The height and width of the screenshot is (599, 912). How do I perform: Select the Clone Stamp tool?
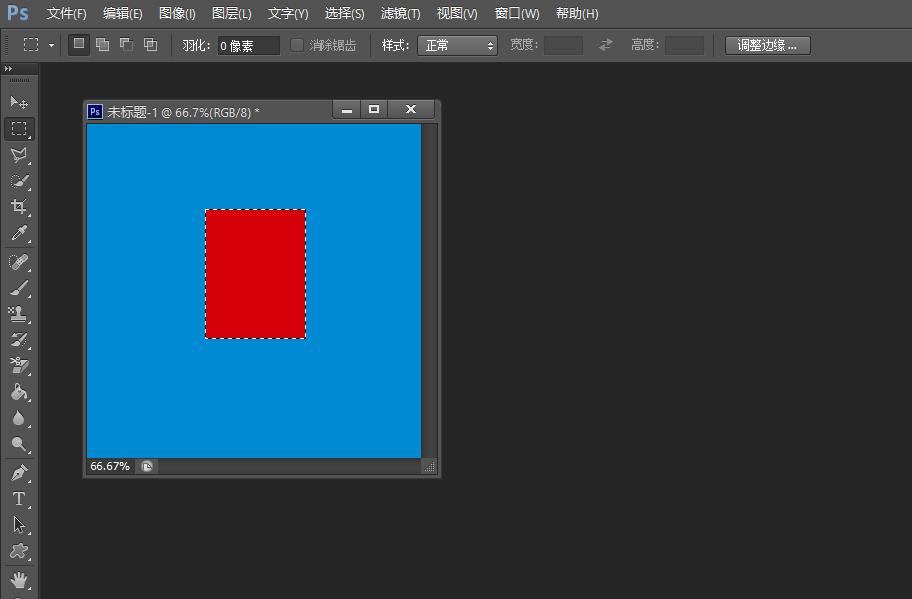pos(20,313)
